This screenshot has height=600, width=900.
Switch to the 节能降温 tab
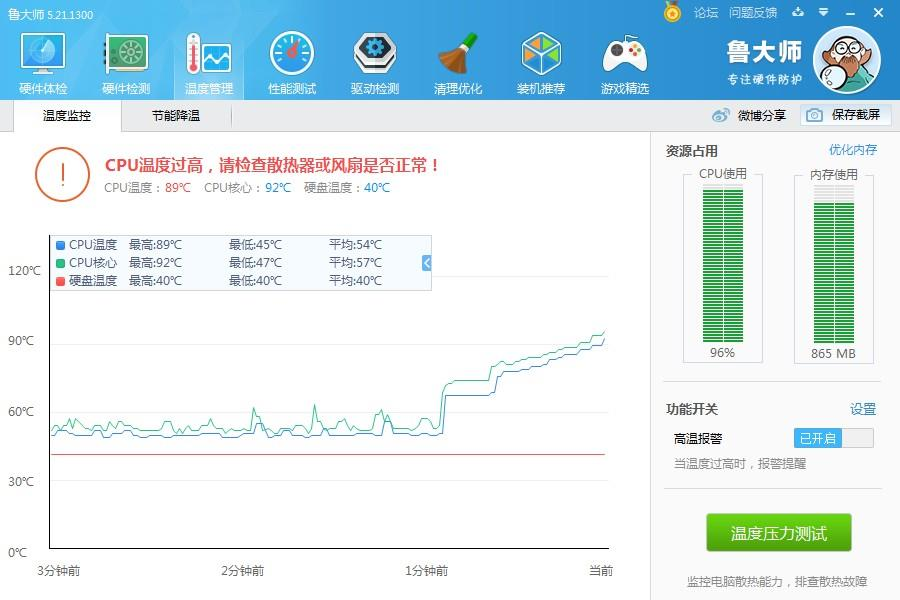point(176,116)
